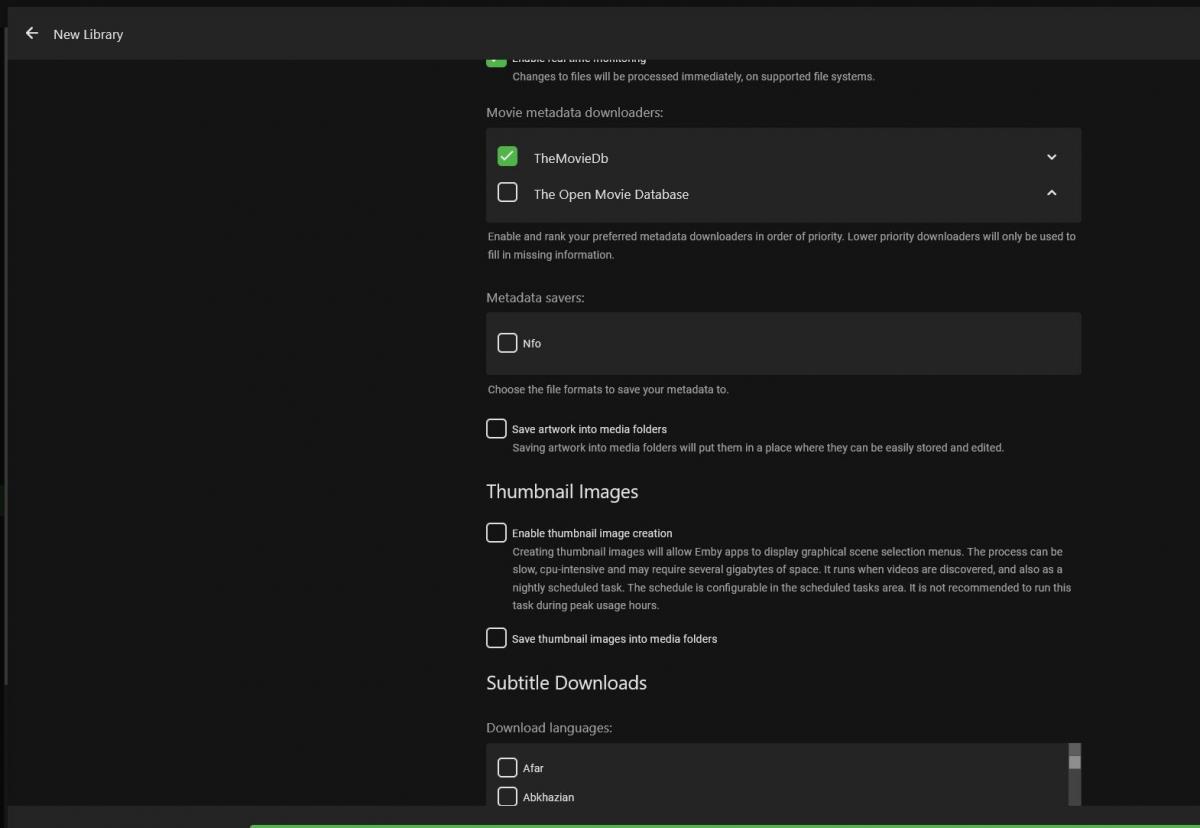This screenshot has height=828, width=1200.
Task: Check Save thumbnail images into media folders
Action: (496, 638)
